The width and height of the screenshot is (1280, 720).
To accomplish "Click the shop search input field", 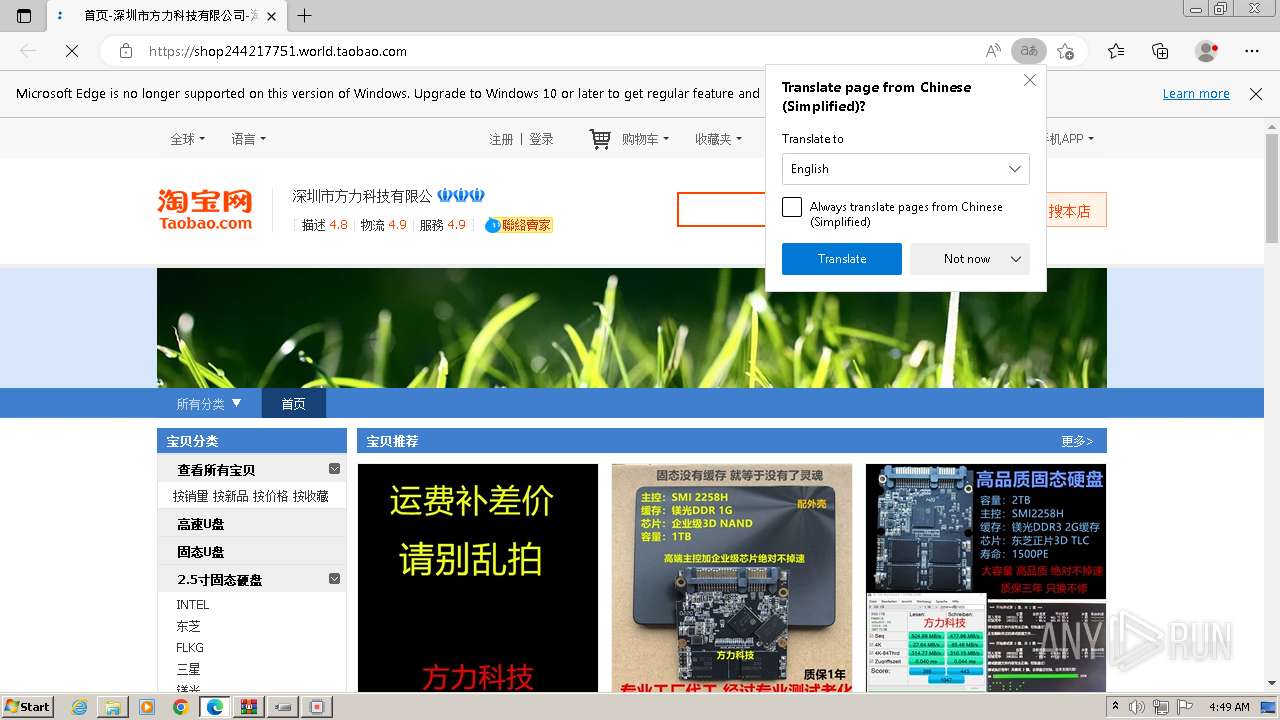I will (722, 210).
